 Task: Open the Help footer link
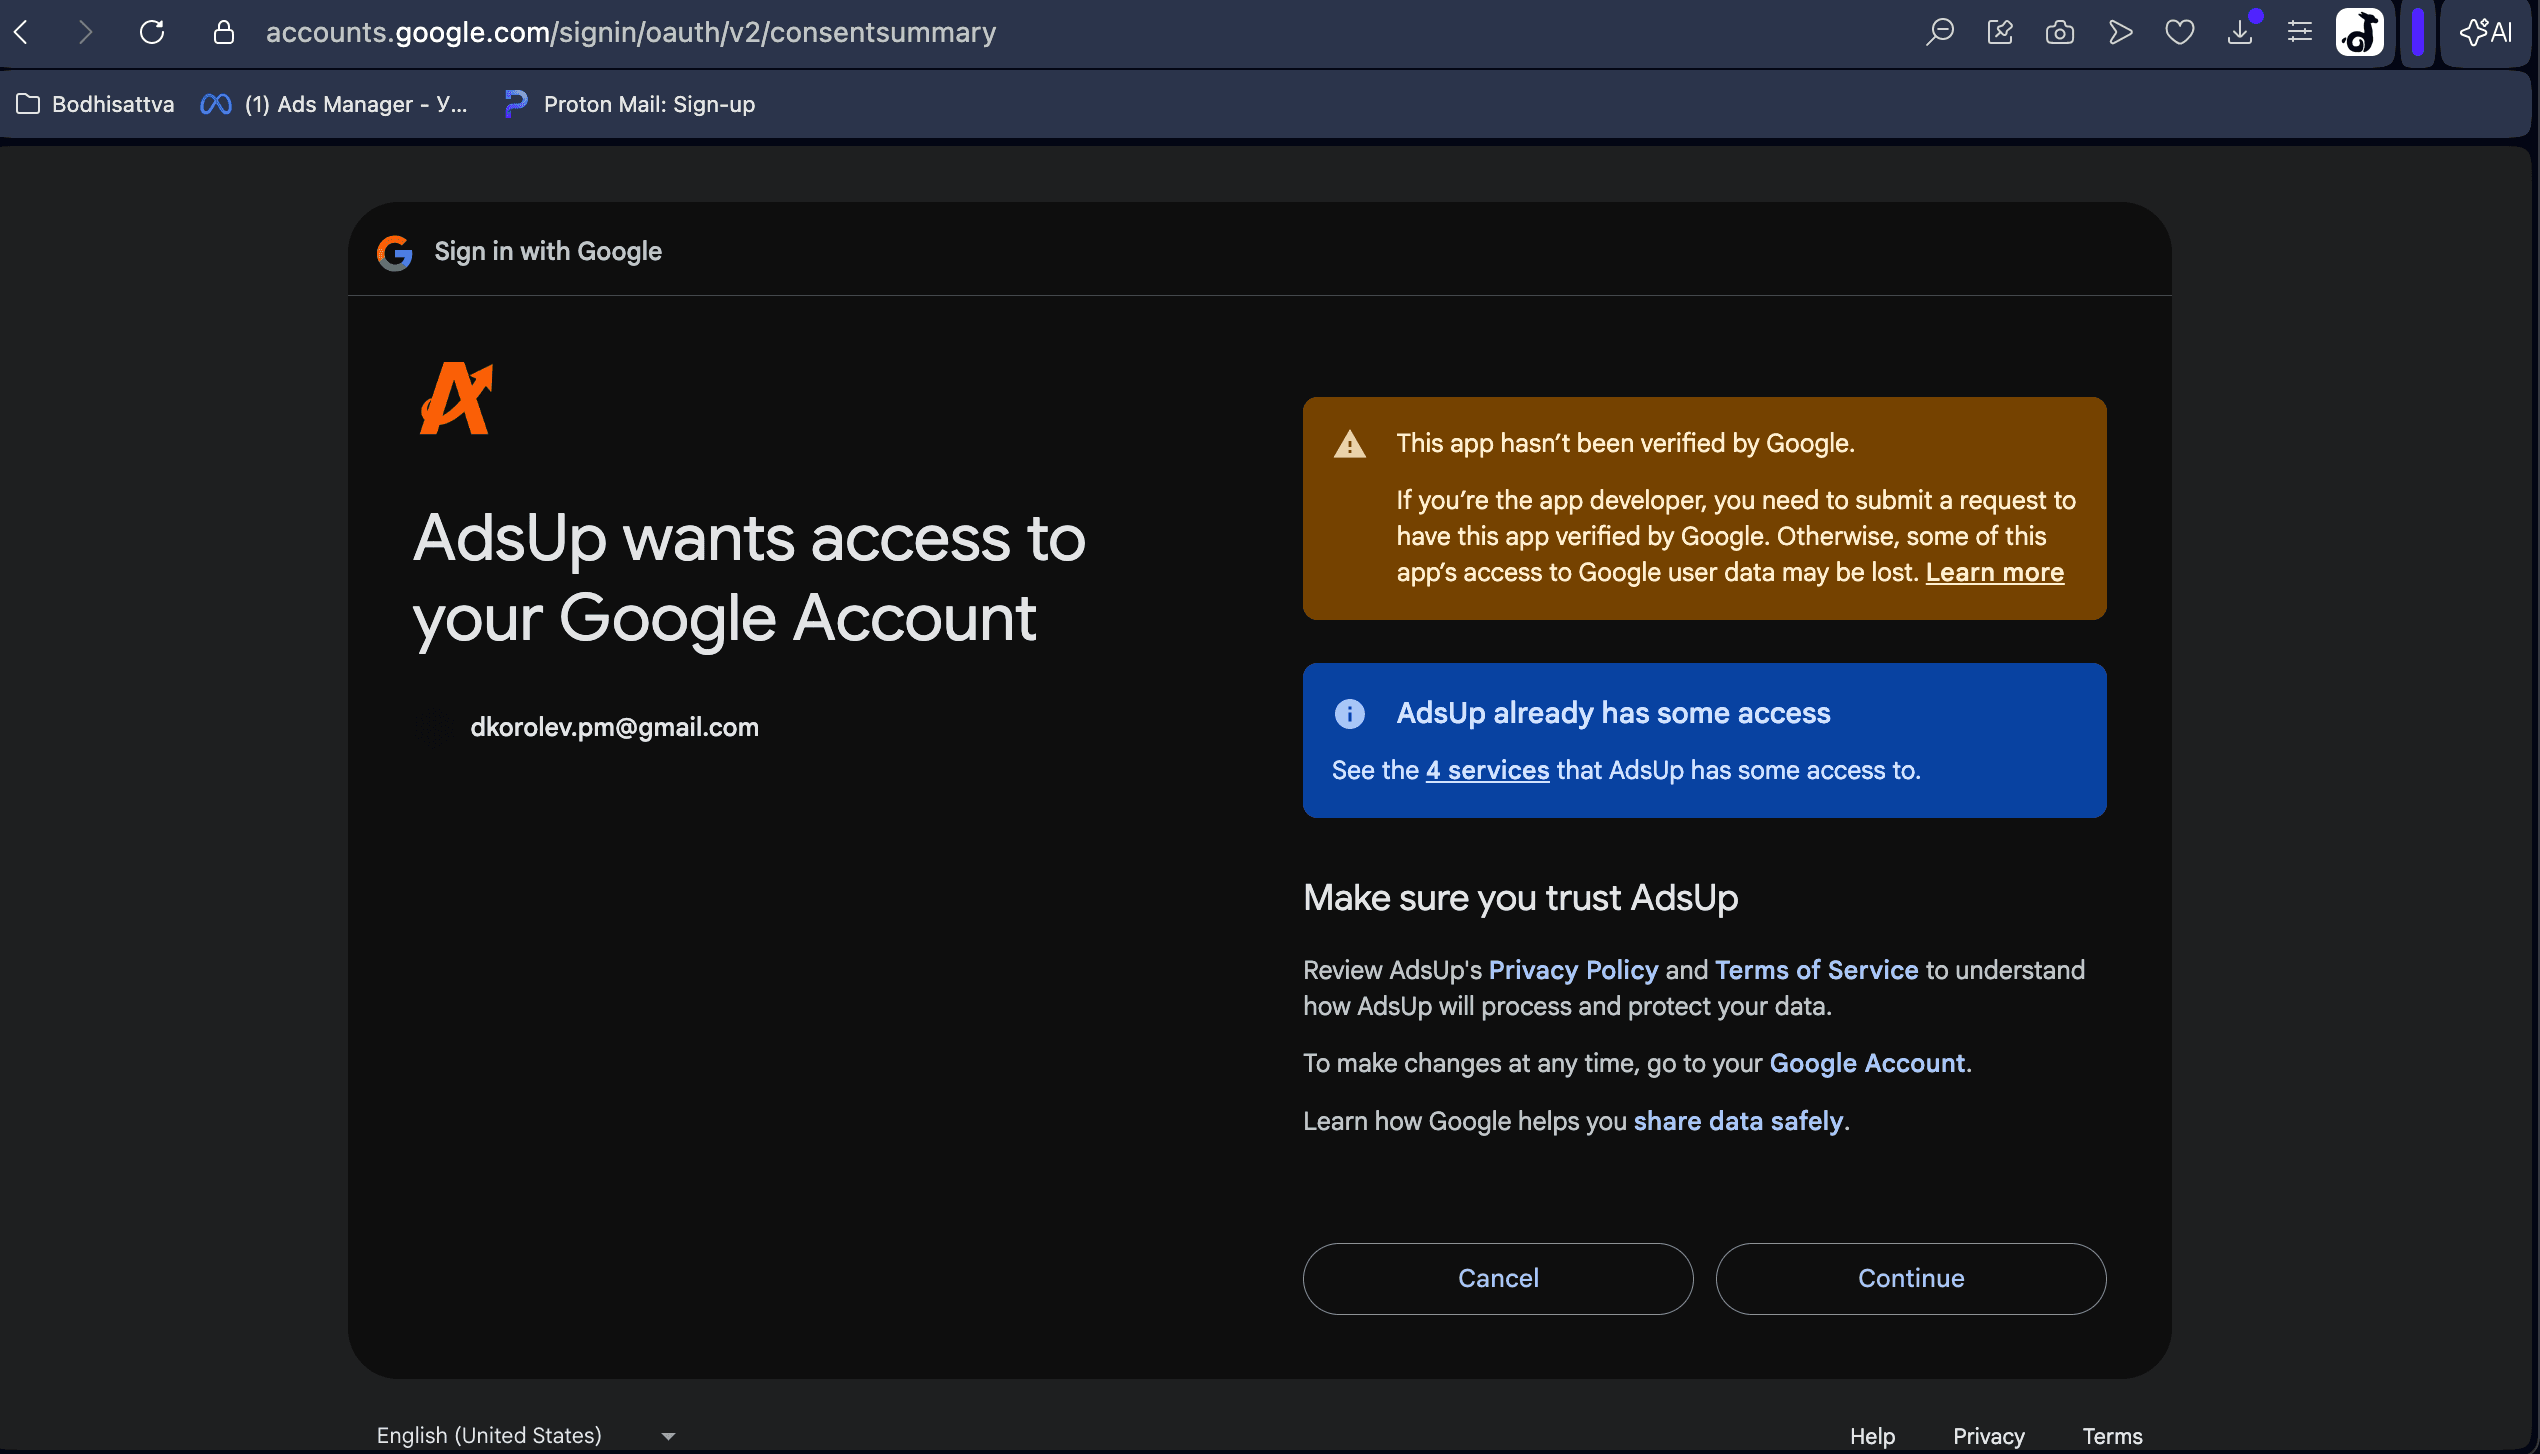point(1872,1436)
